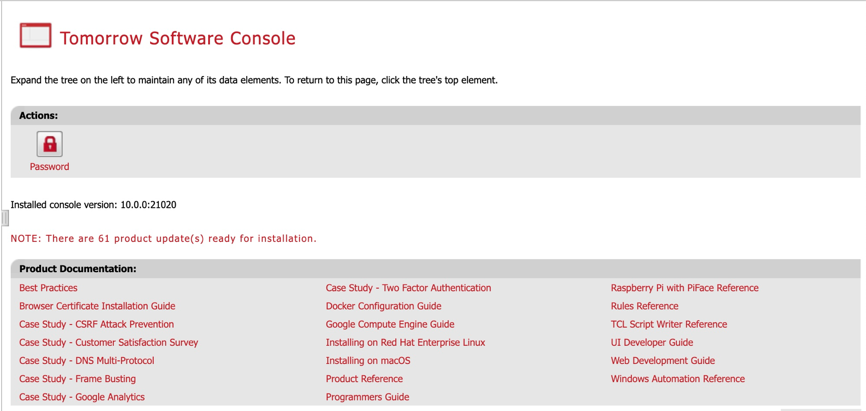
Task: View the TCL Script Writer Reference
Action: pyautogui.click(x=668, y=324)
